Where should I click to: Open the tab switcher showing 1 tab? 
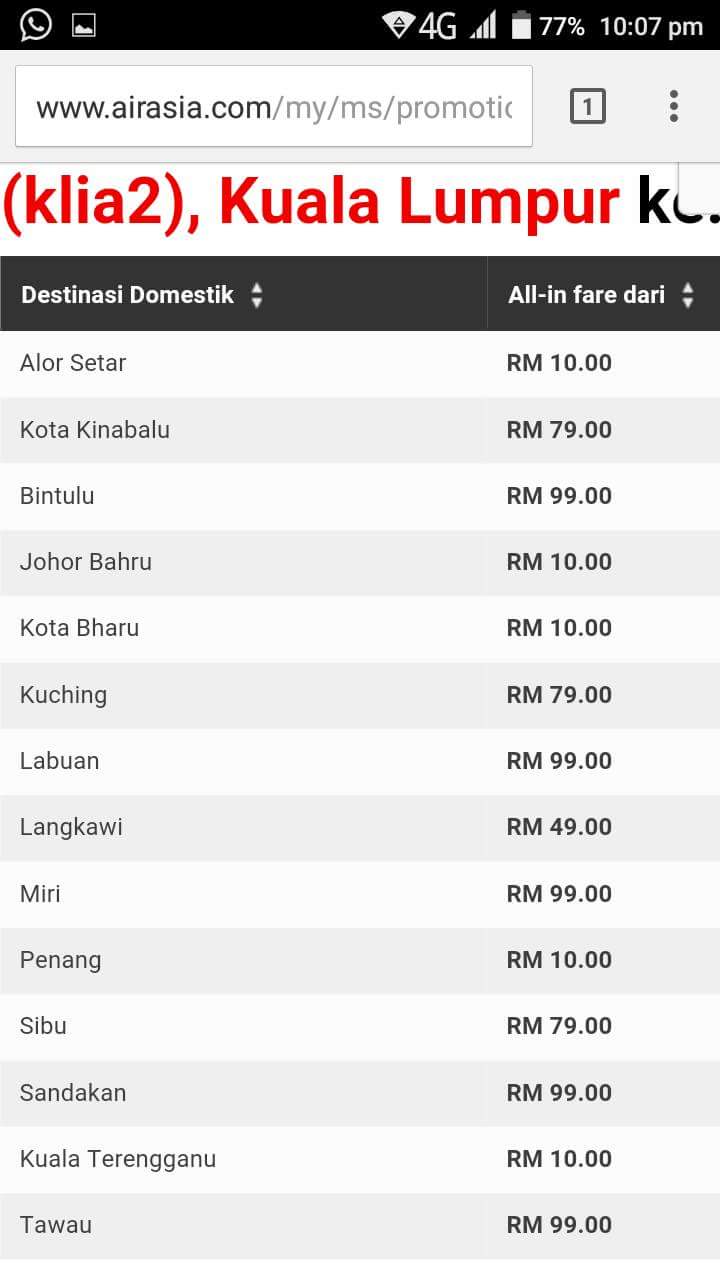point(588,106)
